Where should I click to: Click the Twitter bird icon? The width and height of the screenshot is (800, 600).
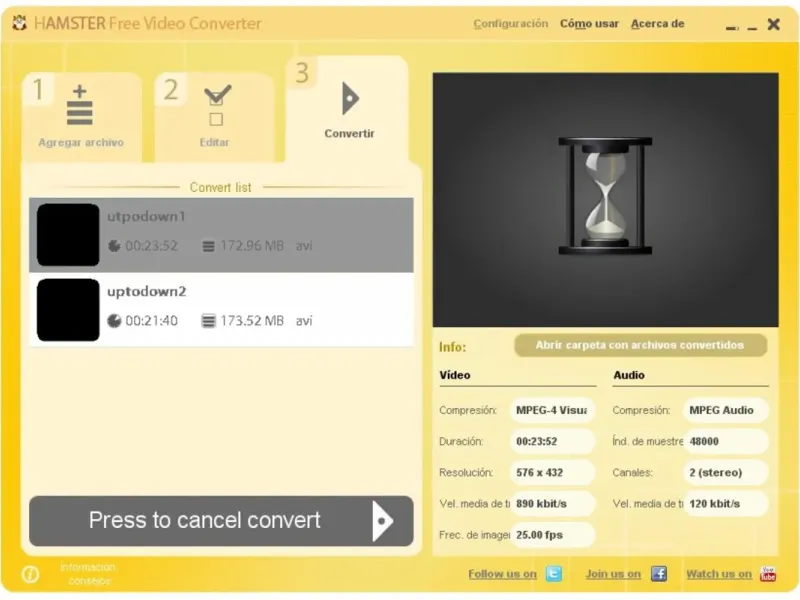tap(554, 574)
